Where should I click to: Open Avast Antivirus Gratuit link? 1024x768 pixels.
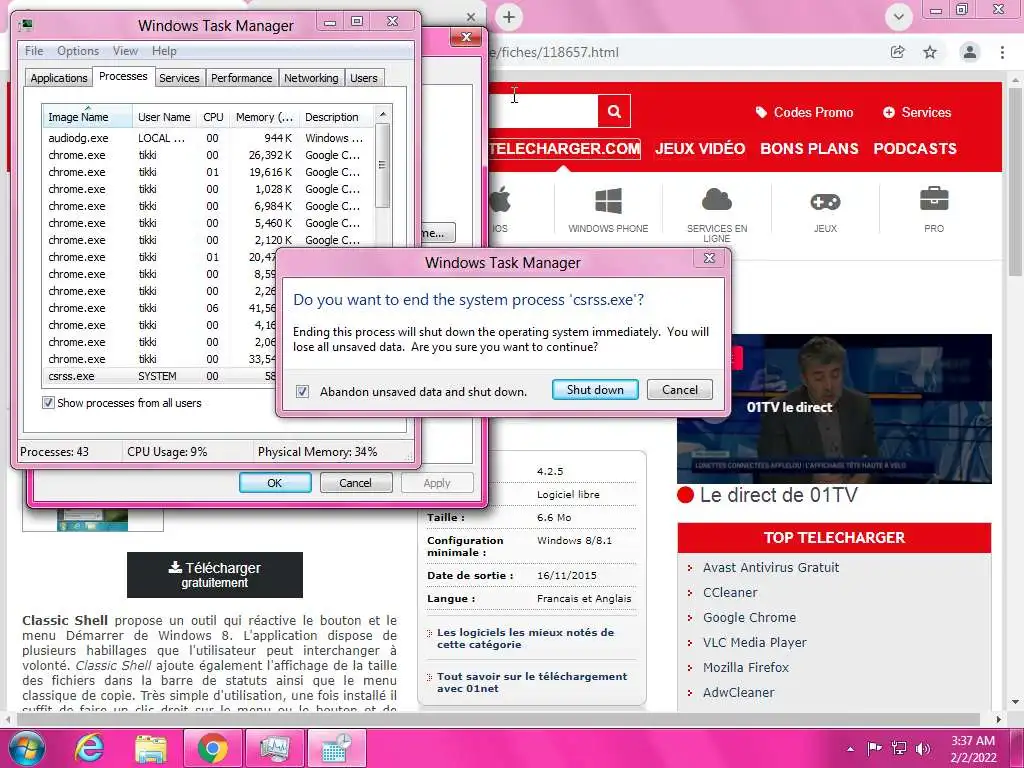pos(771,568)
